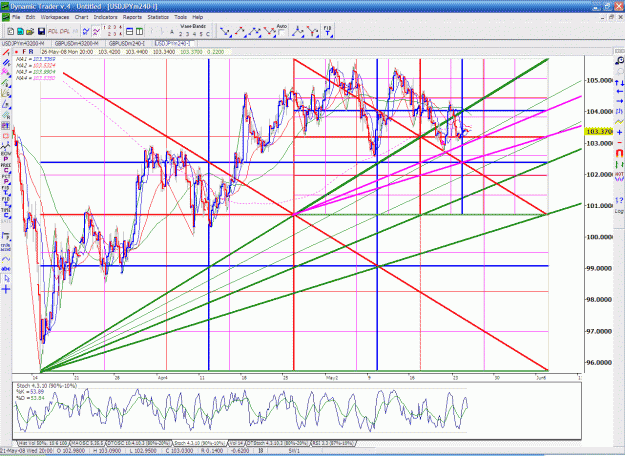Select the black zigzag swing tool
Screen dimensions: 625x456
pos(6,145)
